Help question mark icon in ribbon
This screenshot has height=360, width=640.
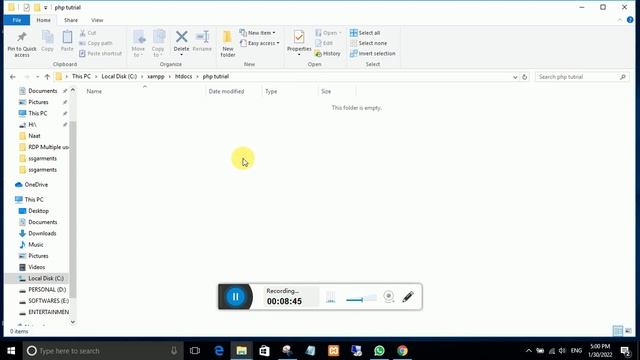click(x=630, y=20)
